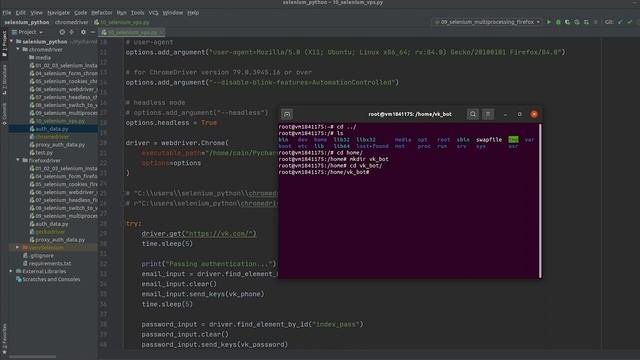
Task: Click the 'email_input.clear()' code line
Action: click(179, 284)
